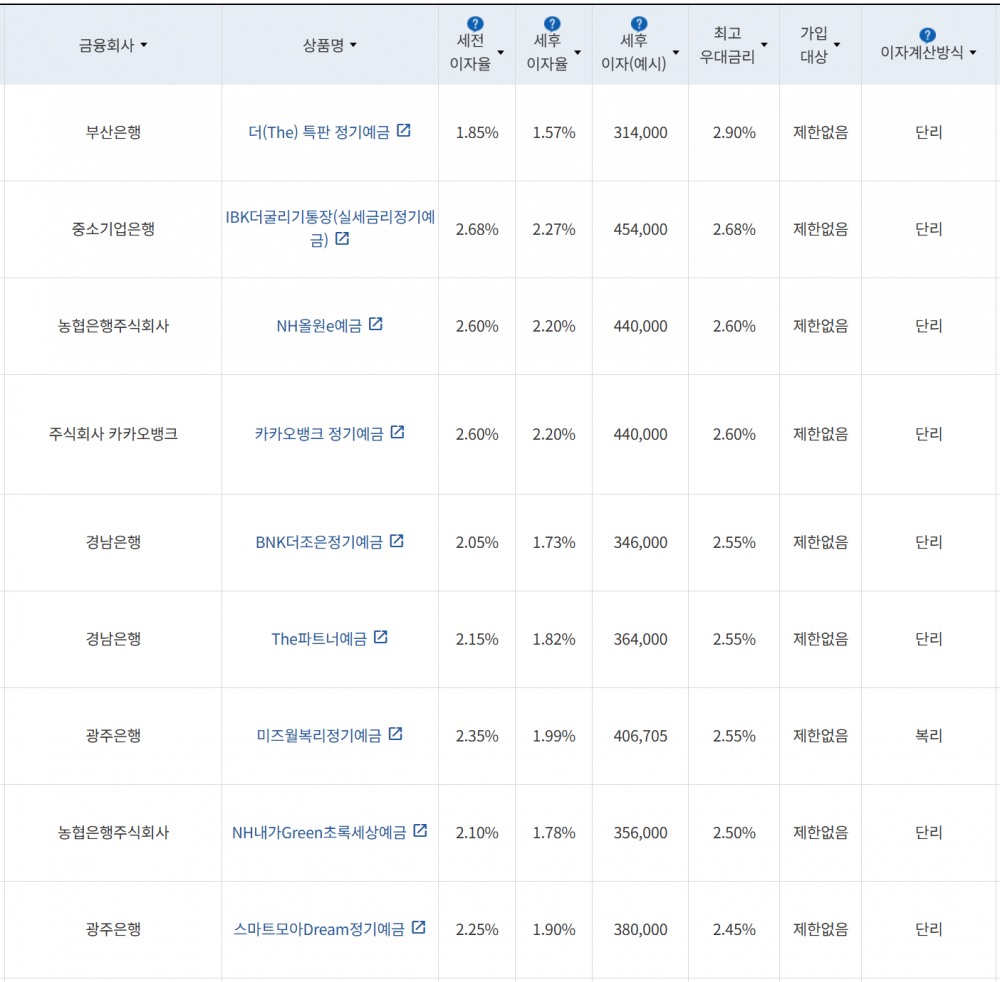Click external link icon beside NH내가Green초록세상예금
1000x982 pixels.
pos(420,831)
